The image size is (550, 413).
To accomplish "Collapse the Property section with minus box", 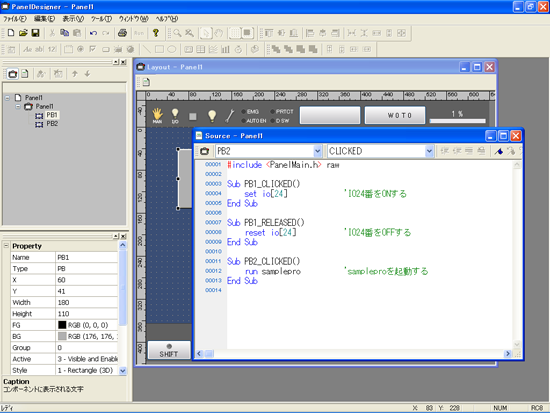I will pyautogui.click(x=6, y=246).
